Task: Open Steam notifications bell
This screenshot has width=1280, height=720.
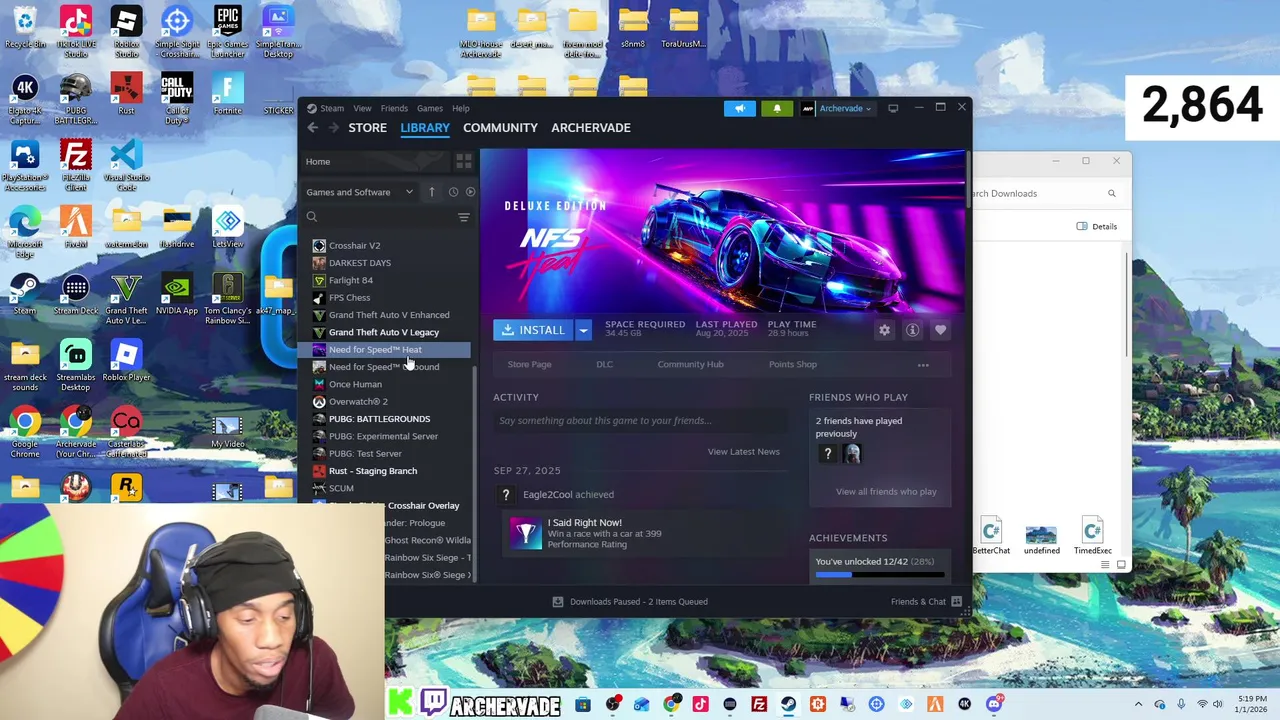Action: (777, 108)
